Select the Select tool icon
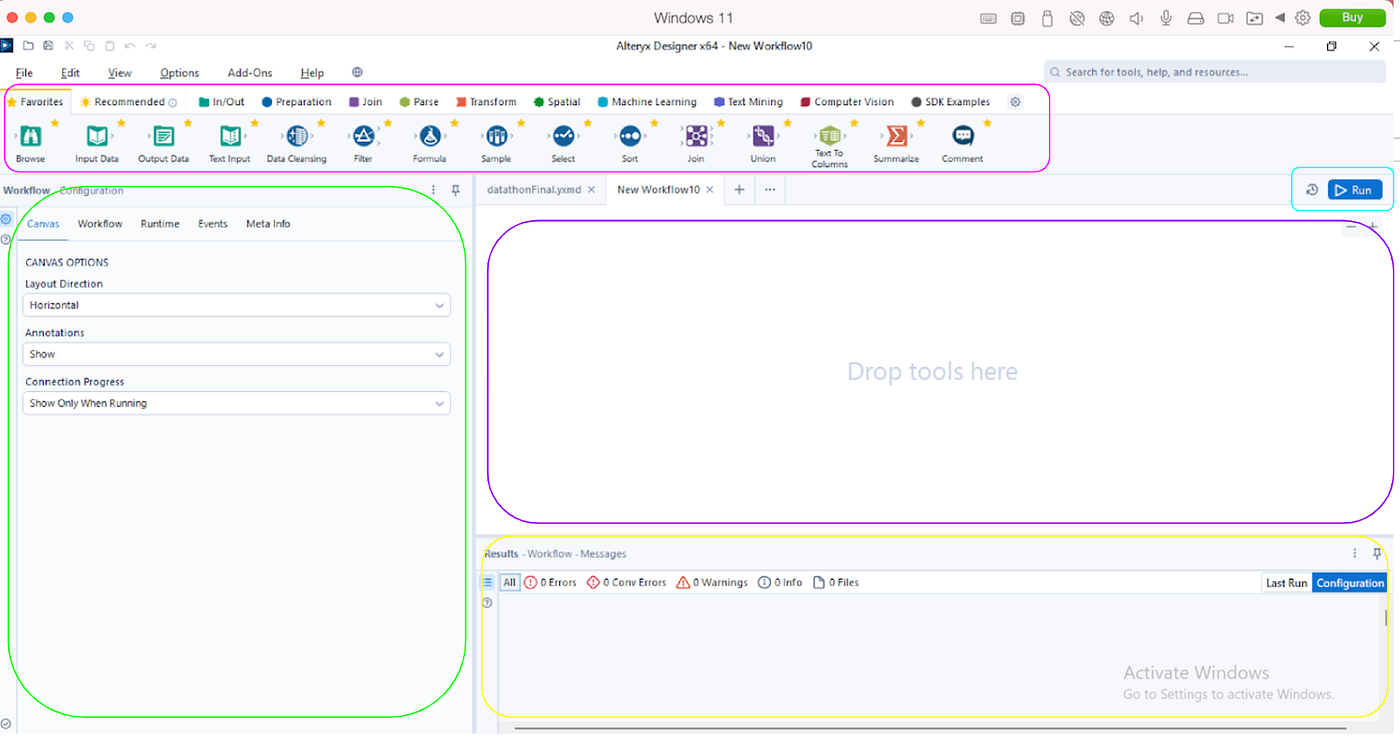This screenshot has height=738, width=1400. 563,137
